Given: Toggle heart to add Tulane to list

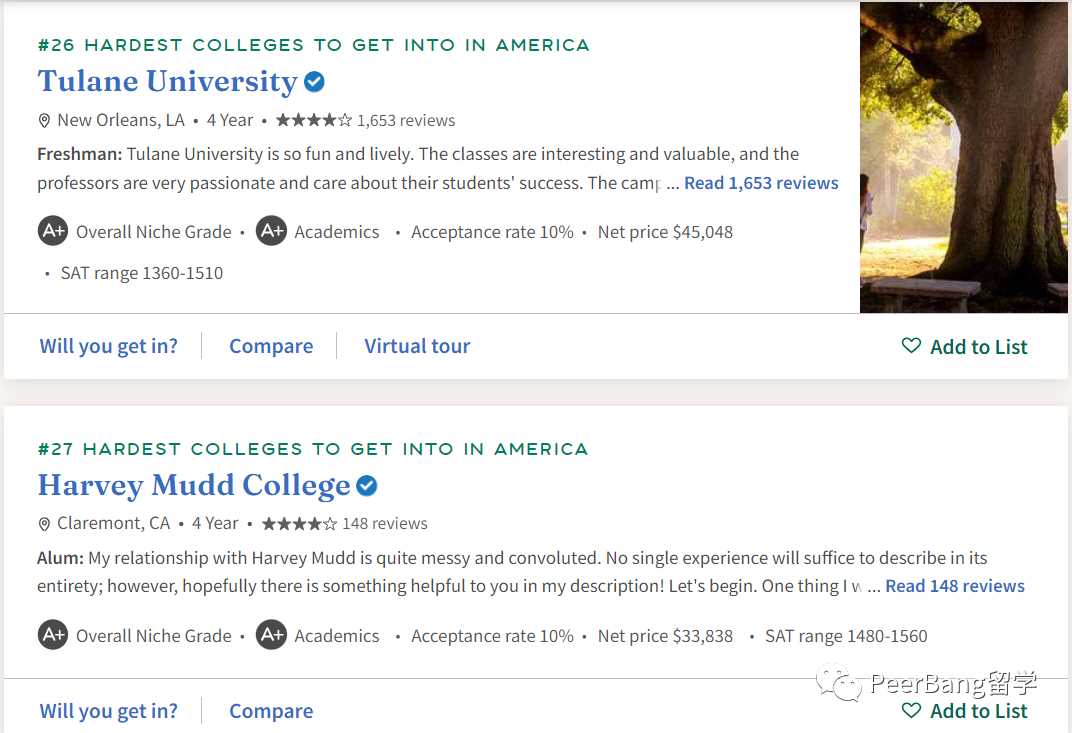Looking at the screenshot, I should 911,346.
